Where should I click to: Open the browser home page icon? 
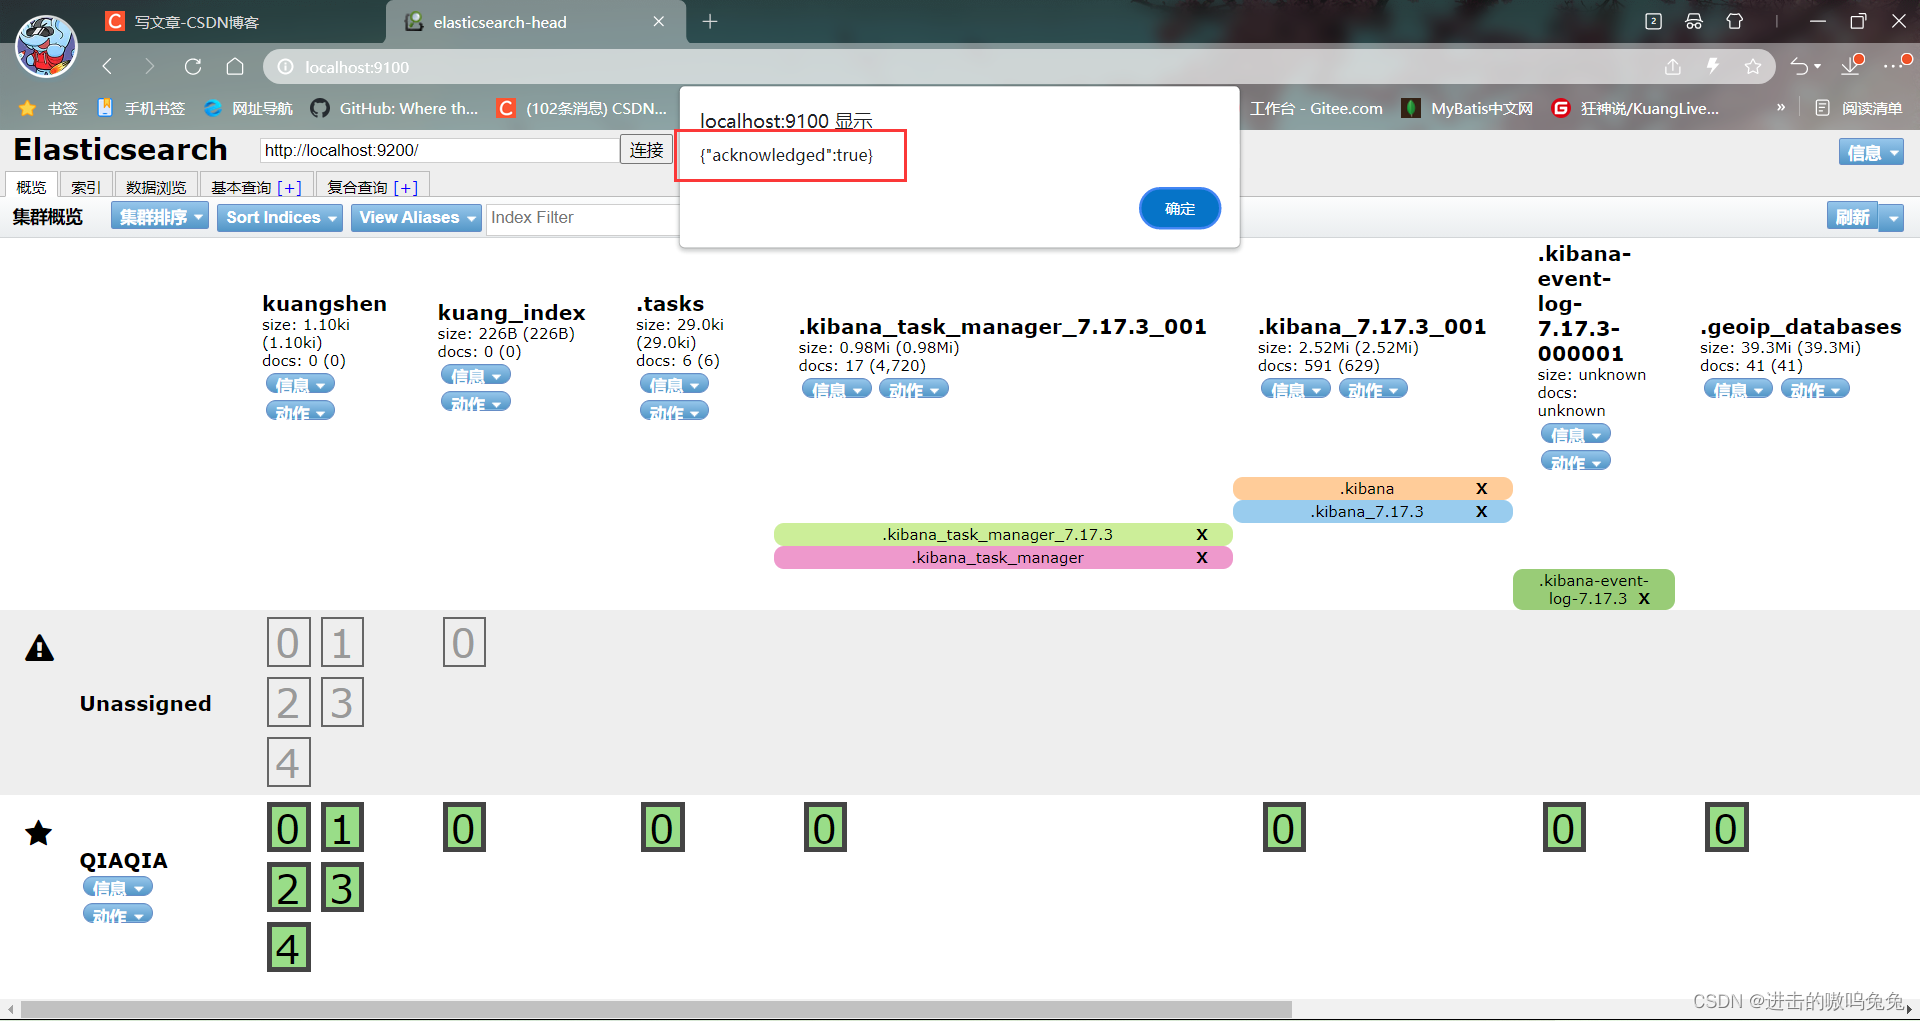235,67
